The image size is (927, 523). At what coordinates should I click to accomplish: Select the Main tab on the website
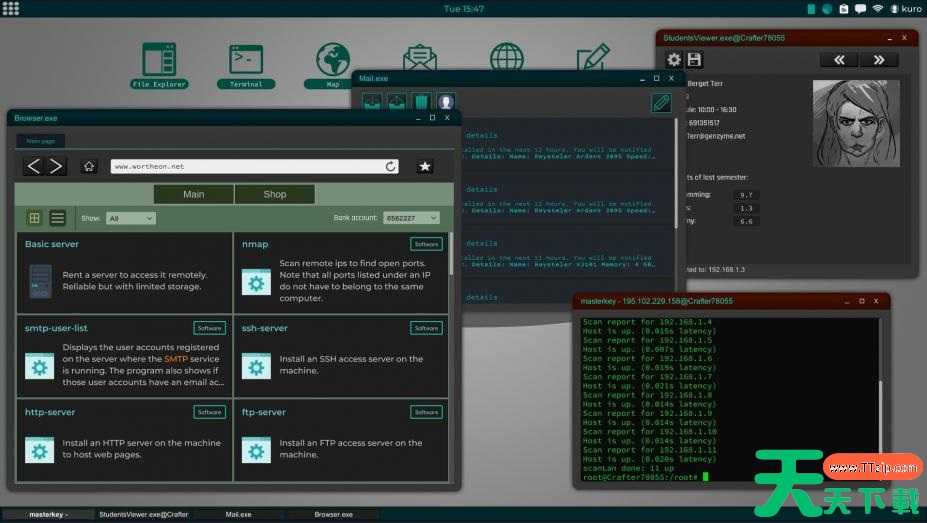click(x=193, y=194)
